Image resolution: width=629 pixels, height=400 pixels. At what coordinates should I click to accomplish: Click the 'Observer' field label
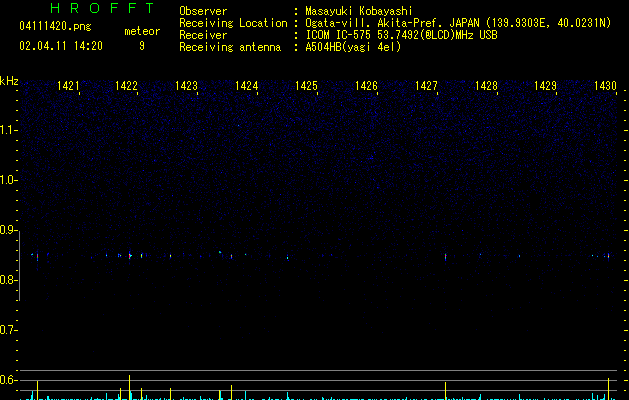[203, 11]
